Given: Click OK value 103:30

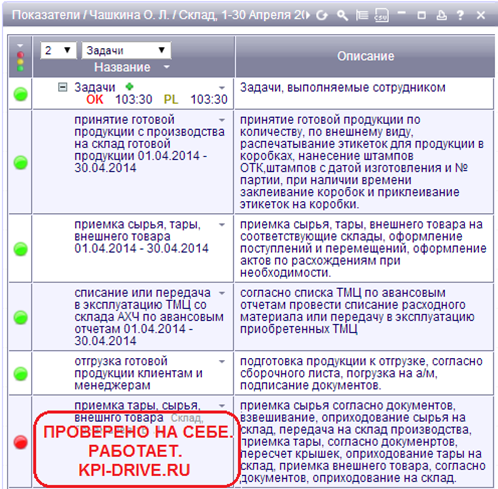Looking at the screenshot, I should click(134, 99).
